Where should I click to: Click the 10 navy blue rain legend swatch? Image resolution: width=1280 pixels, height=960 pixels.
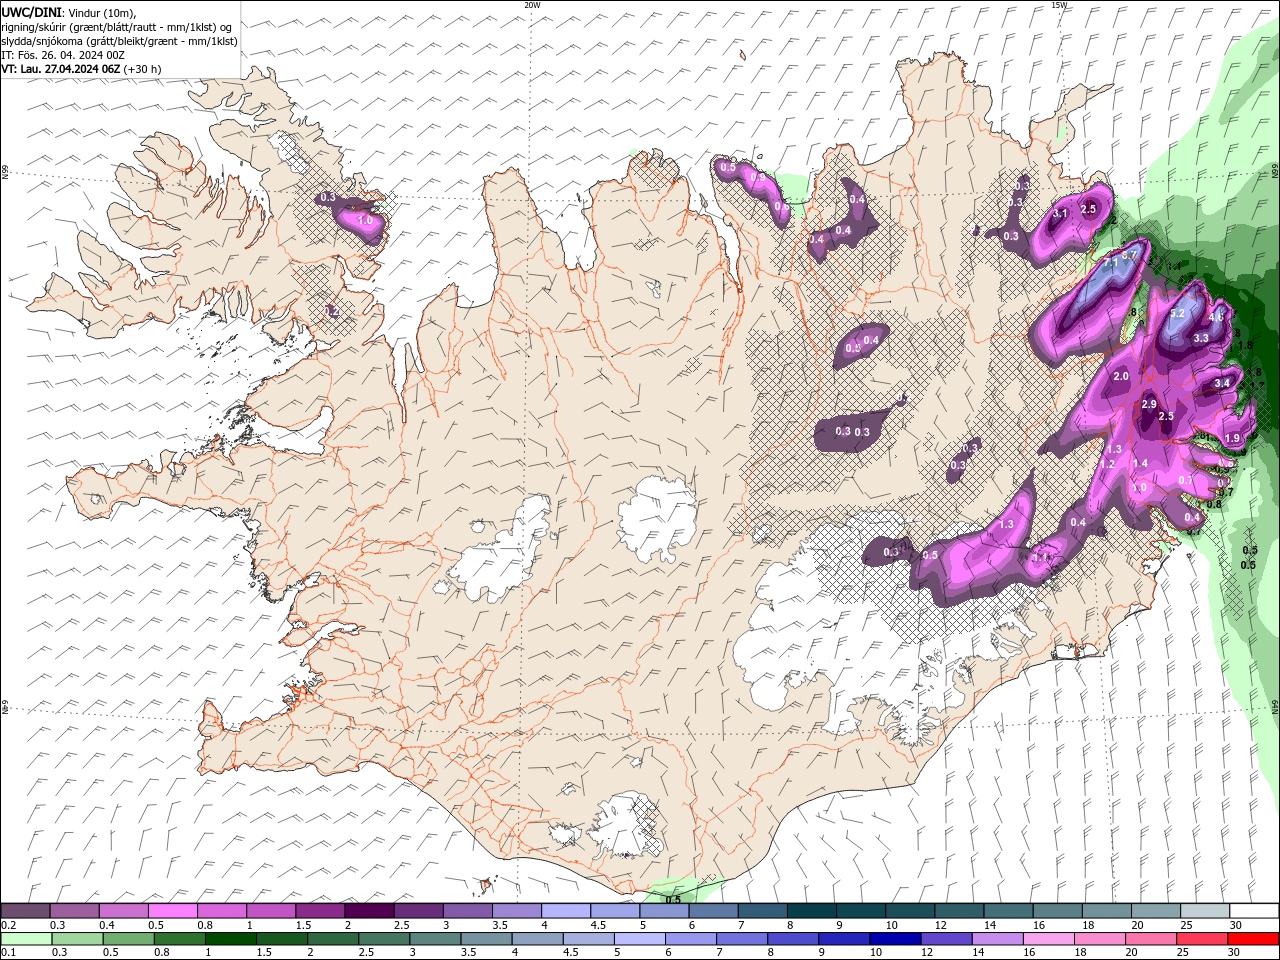(x=896, y=939)
